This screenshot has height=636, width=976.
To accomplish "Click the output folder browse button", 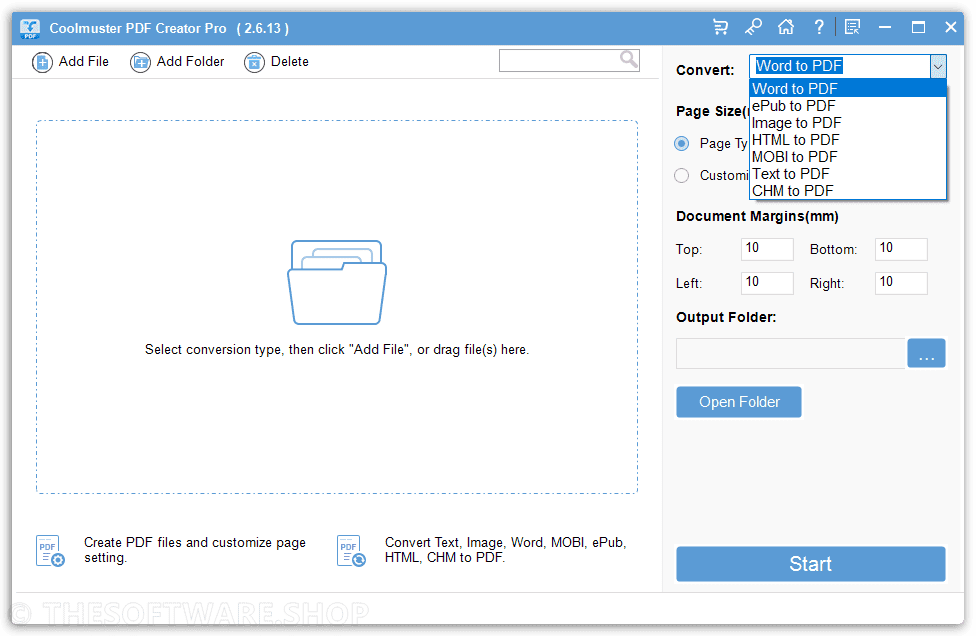I will click(926, 353).
